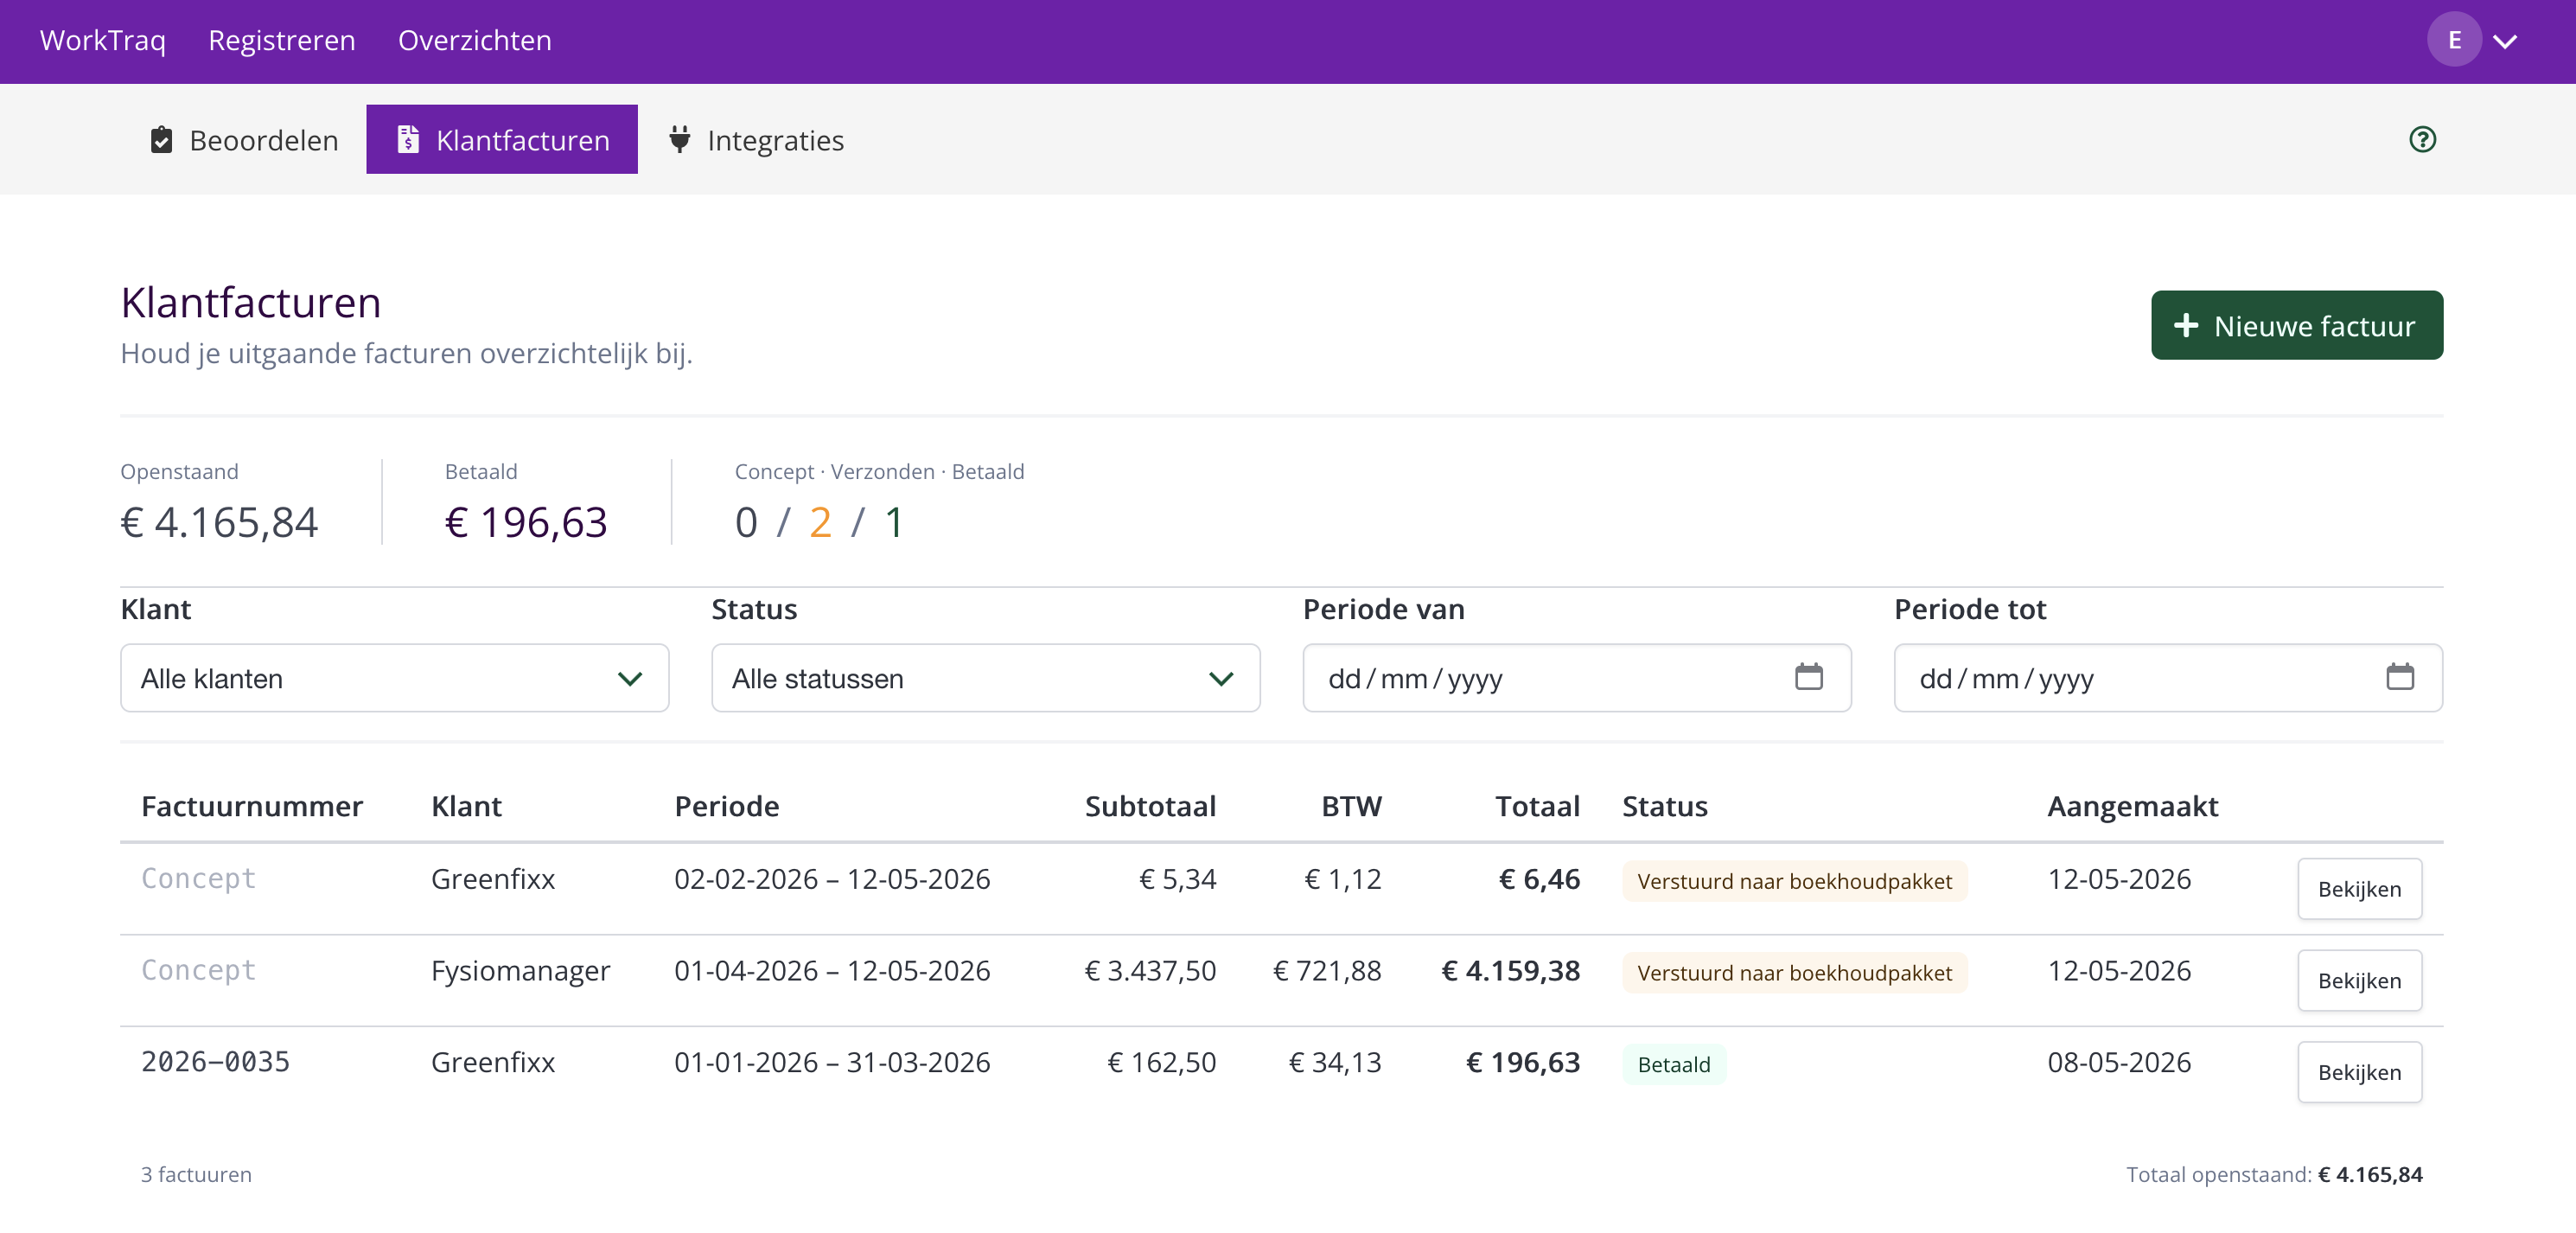The image size is (2576, 1233).
Task: Switch to the Beoordelen tab
Action: pyautogui.click(x=244, y=140)
